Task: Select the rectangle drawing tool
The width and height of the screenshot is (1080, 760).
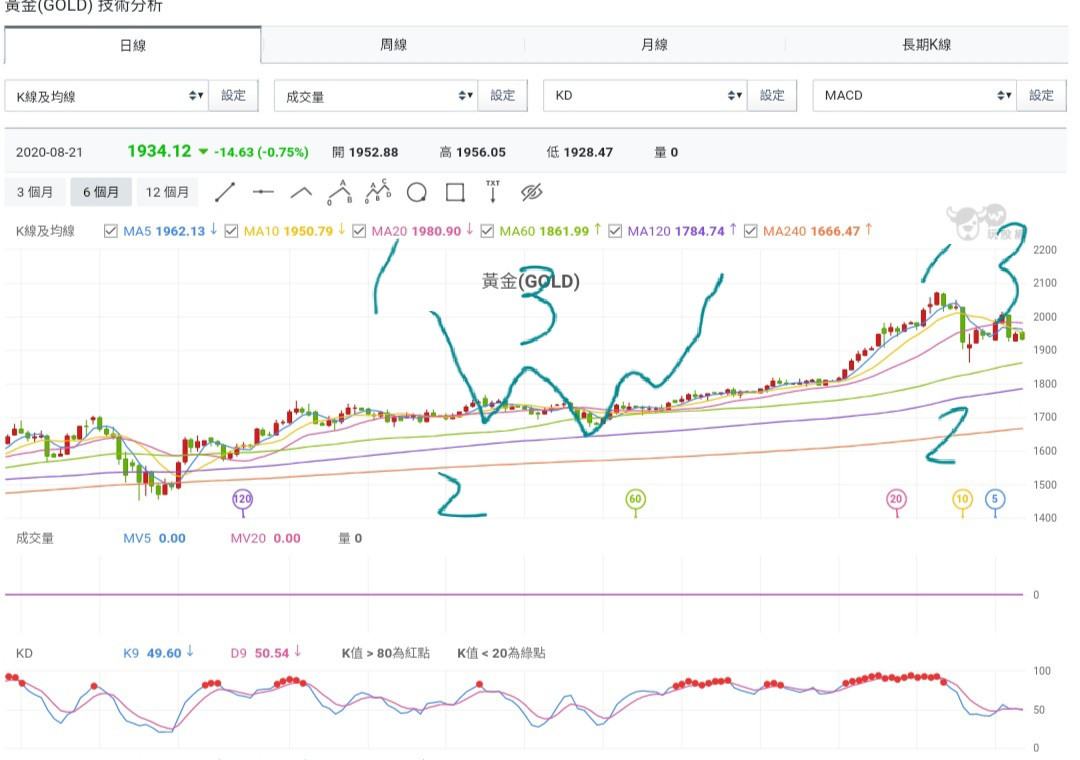Action: (x=455, y=192)
